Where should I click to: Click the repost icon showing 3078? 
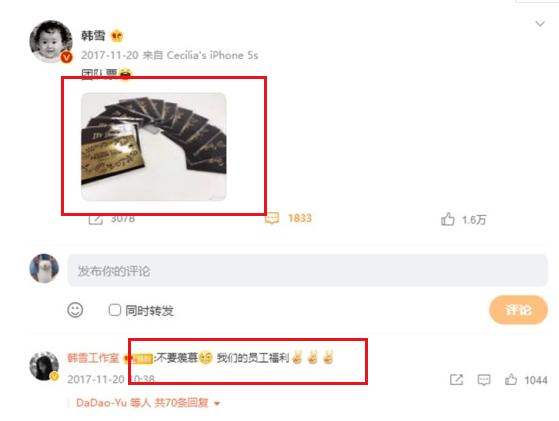point(96,219)
